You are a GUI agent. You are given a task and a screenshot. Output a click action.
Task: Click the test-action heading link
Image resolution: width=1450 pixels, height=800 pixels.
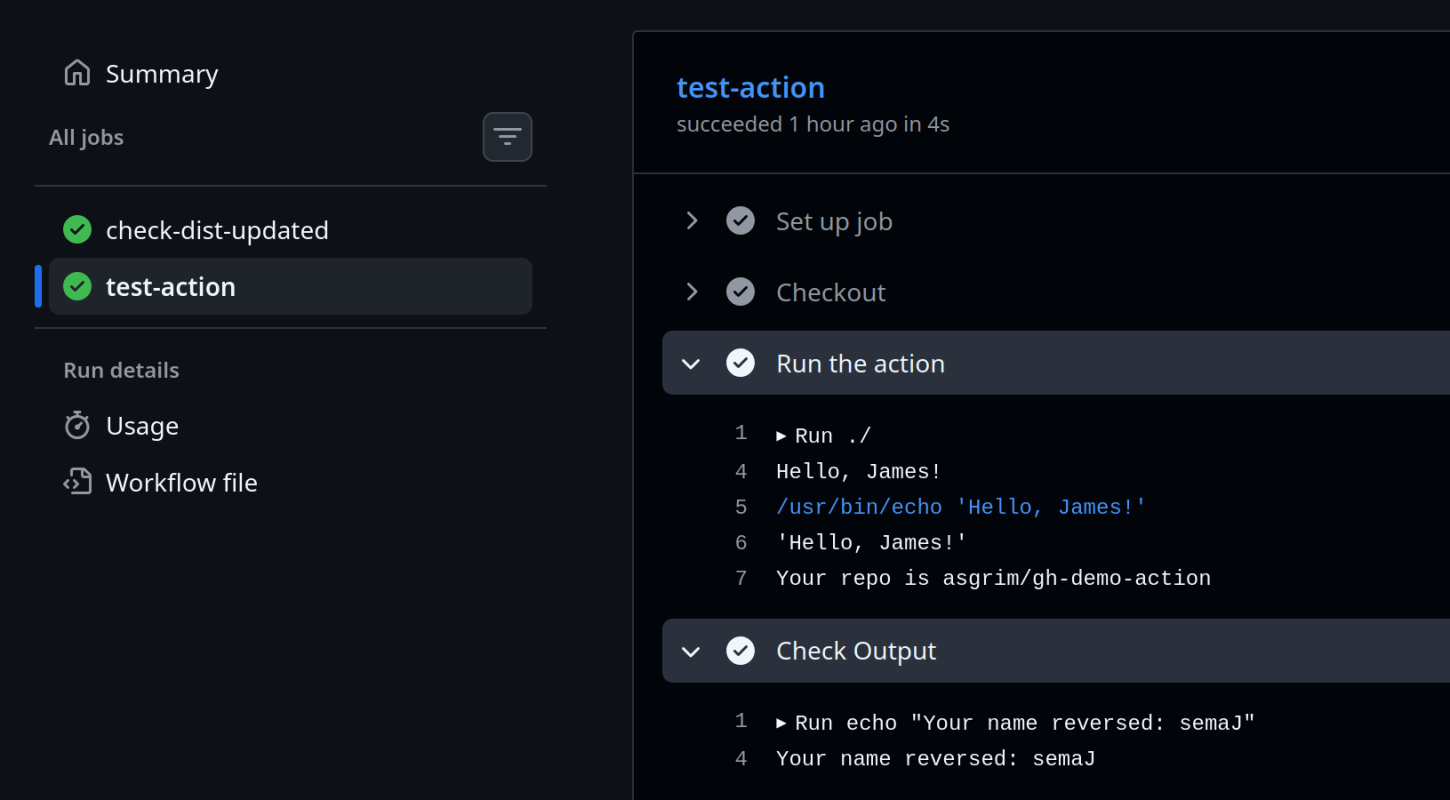click(x=750, y=87)
